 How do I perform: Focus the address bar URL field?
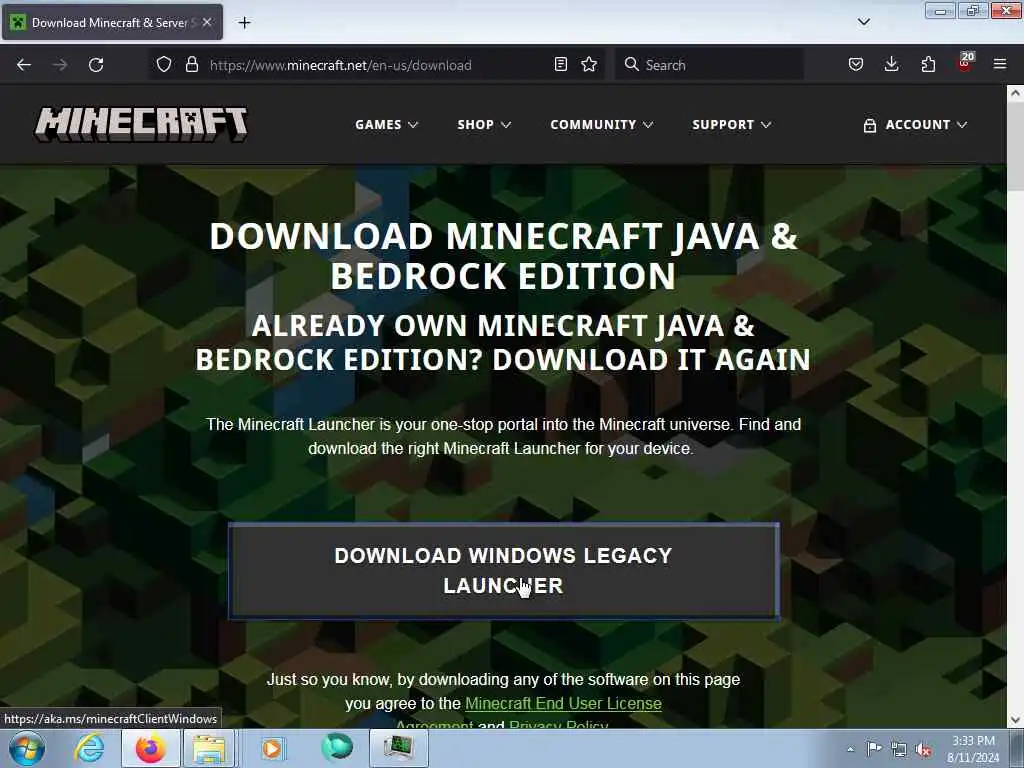[379, 65]
